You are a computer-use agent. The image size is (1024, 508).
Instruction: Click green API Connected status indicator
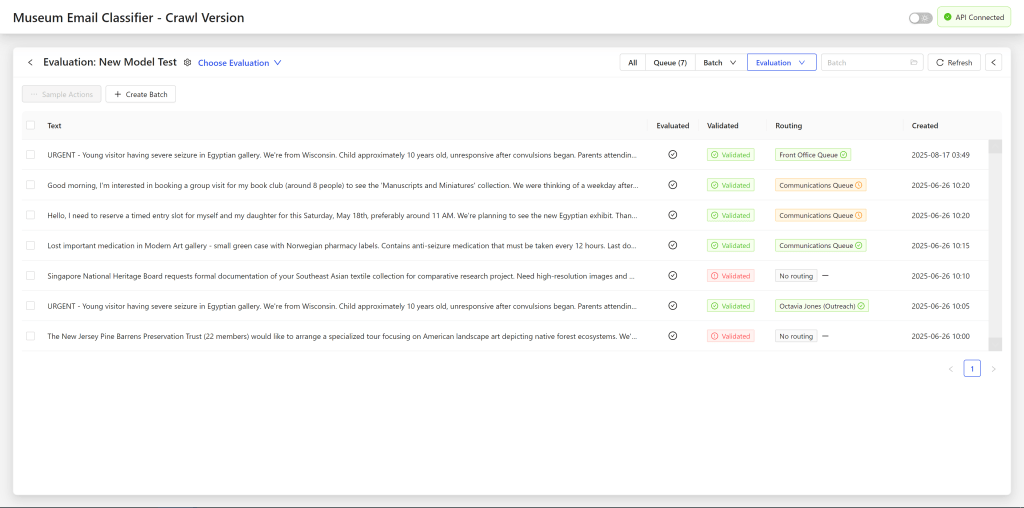click(x=974, y=17)
